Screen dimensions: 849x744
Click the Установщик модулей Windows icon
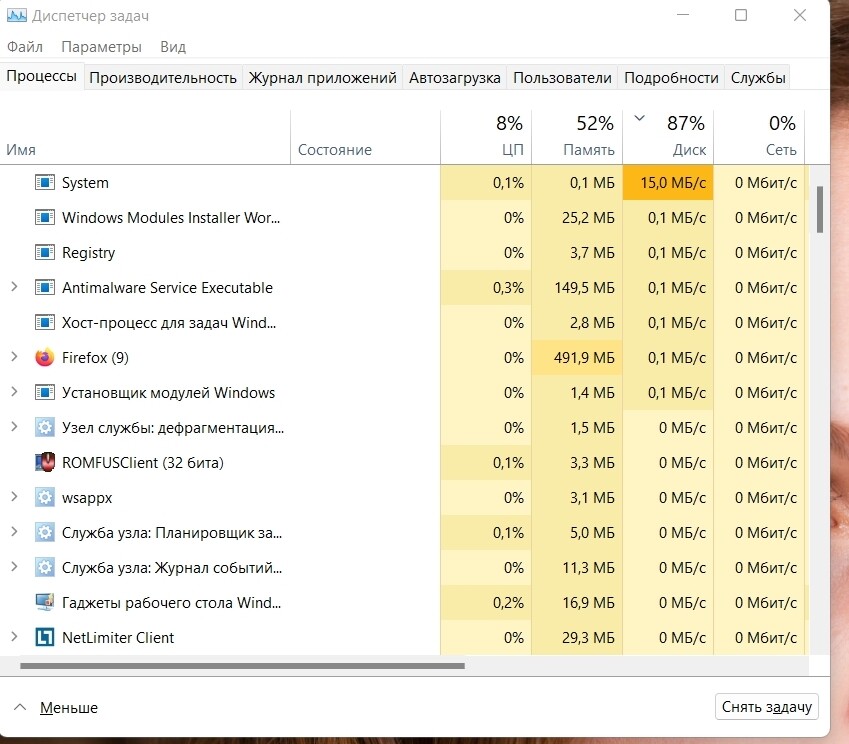click(44, 393)
